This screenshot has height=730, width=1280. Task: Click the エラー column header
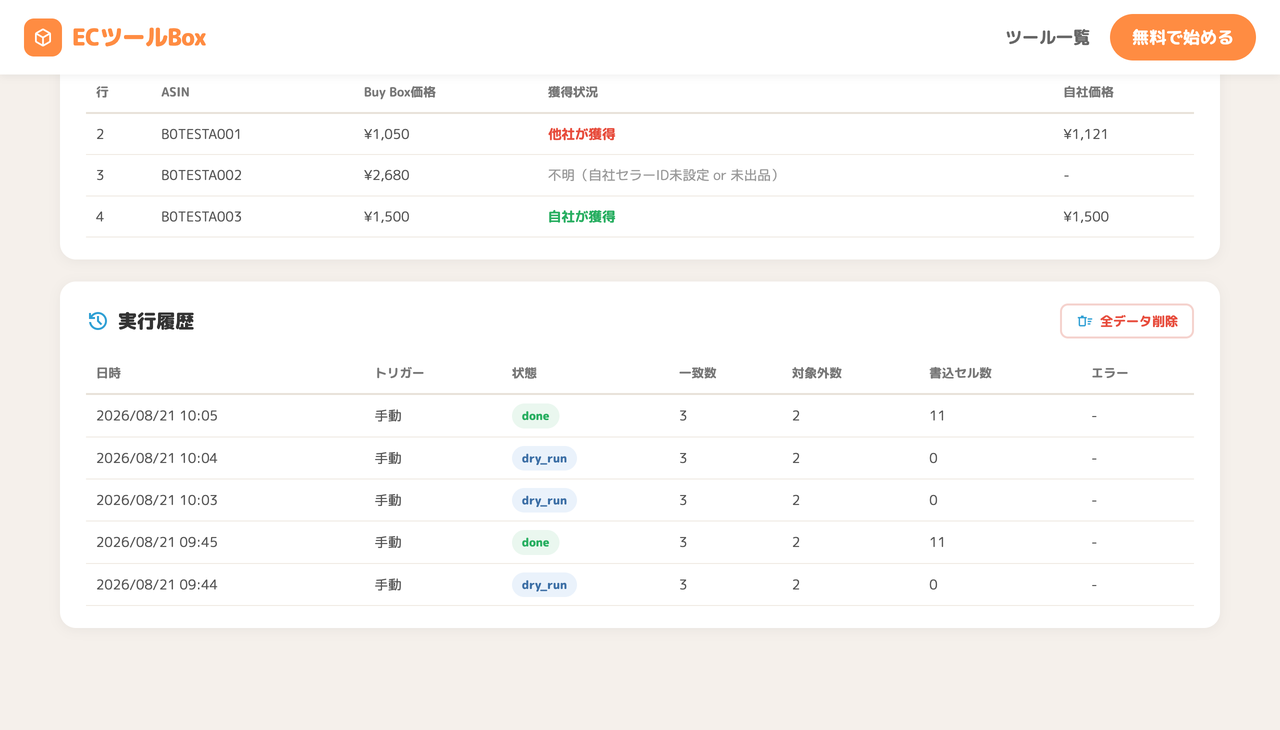point(1110,373)
